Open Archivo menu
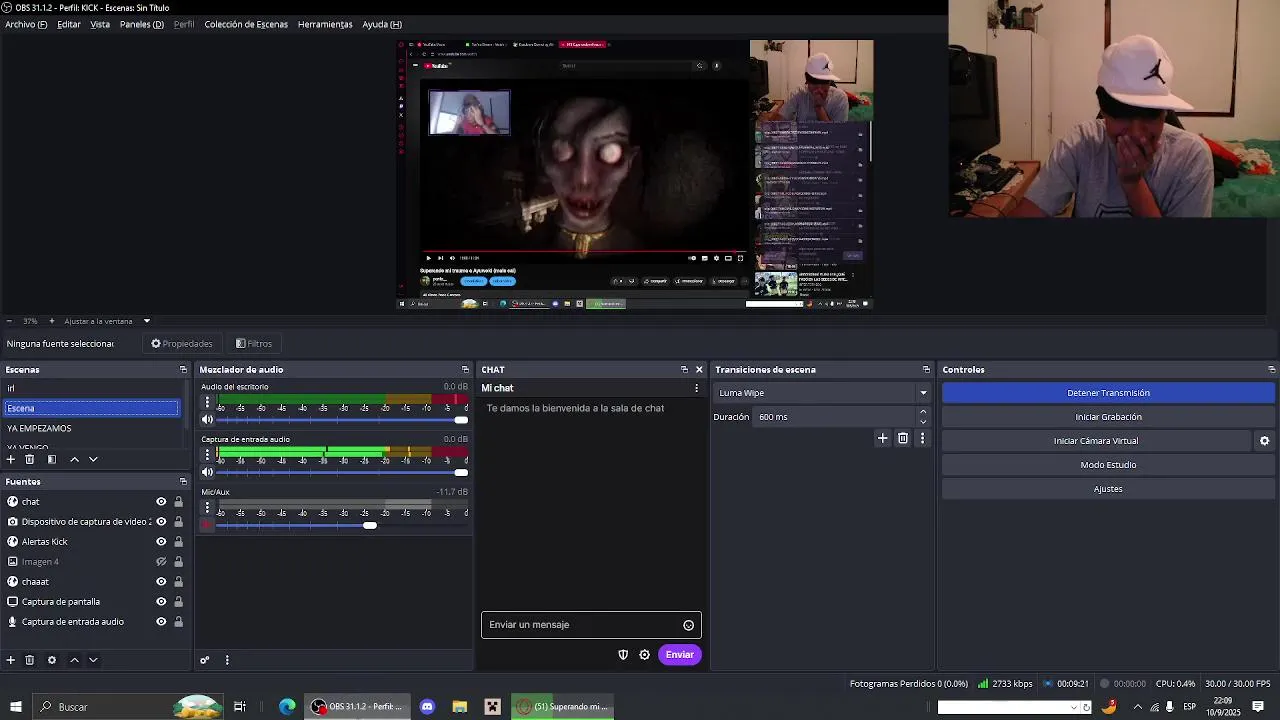Viewport: 1280px width, 720px height. 26,24
